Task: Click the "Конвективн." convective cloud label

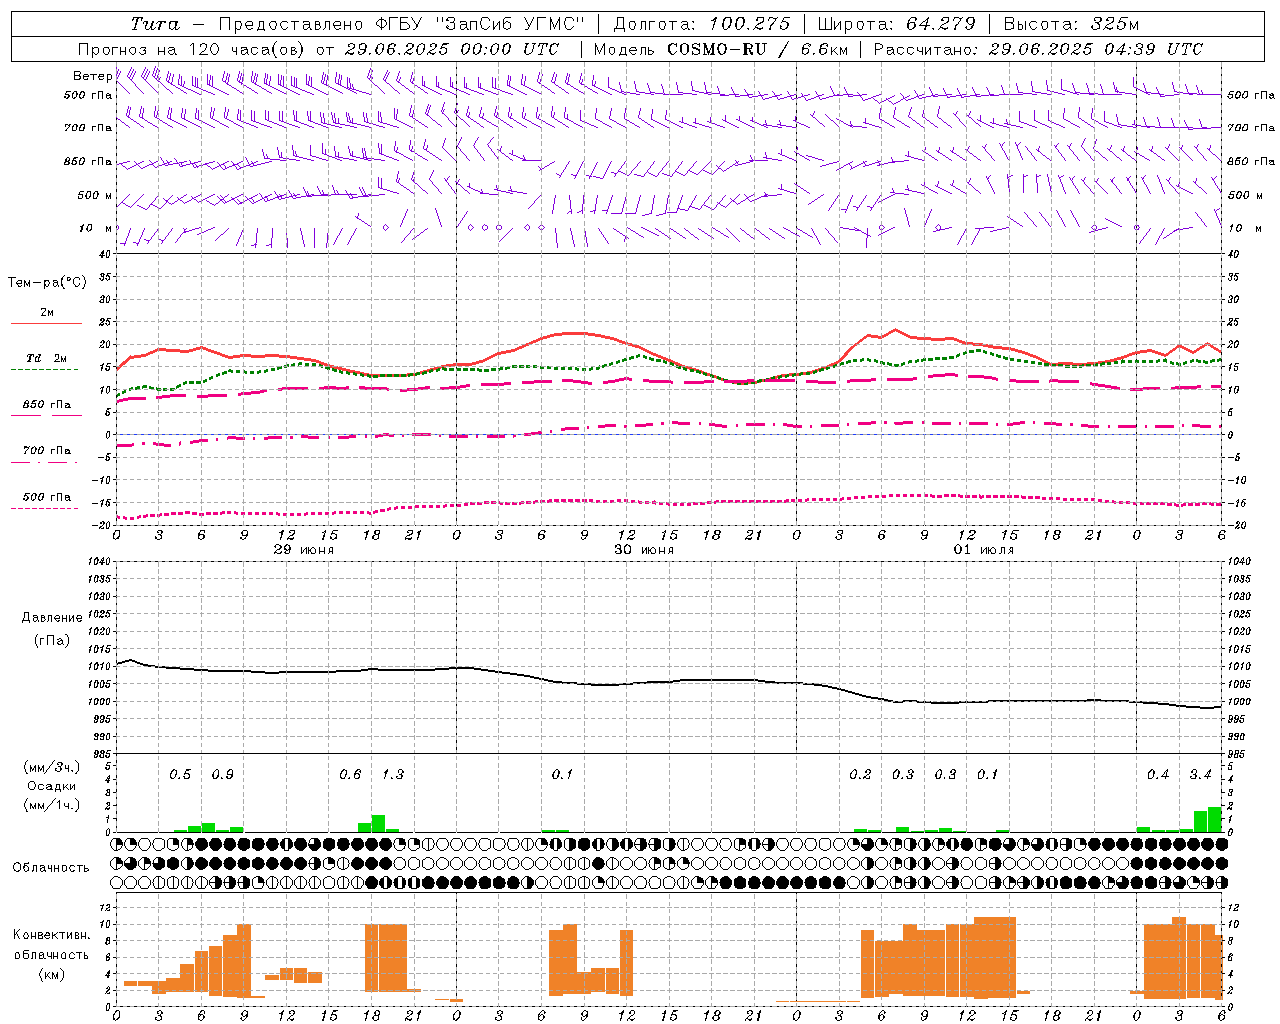Action: [x=51, y=935]
